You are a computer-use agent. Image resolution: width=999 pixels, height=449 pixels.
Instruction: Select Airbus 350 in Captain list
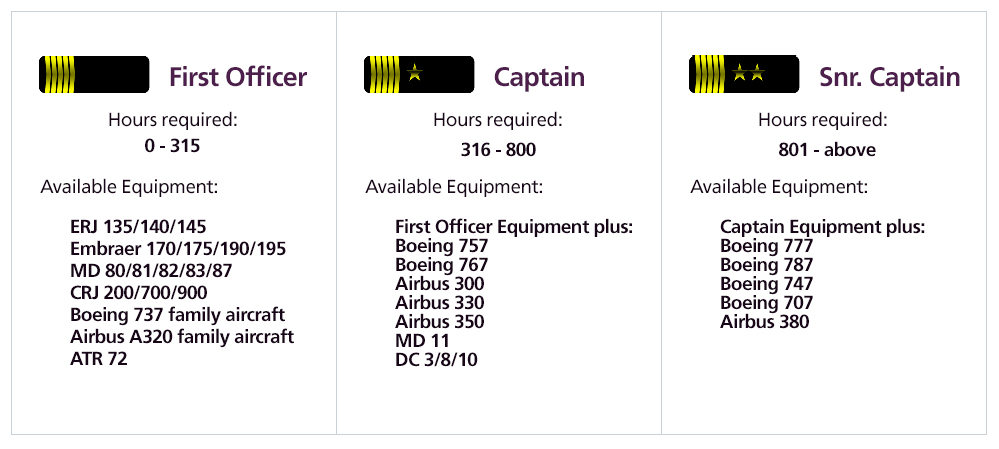[439, 322]
